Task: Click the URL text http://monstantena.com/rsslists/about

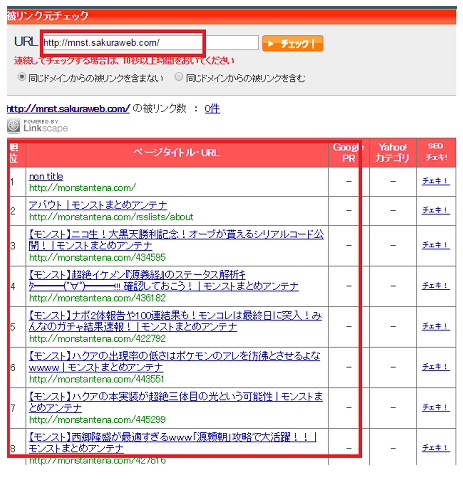Action: [x=111, y=217]
